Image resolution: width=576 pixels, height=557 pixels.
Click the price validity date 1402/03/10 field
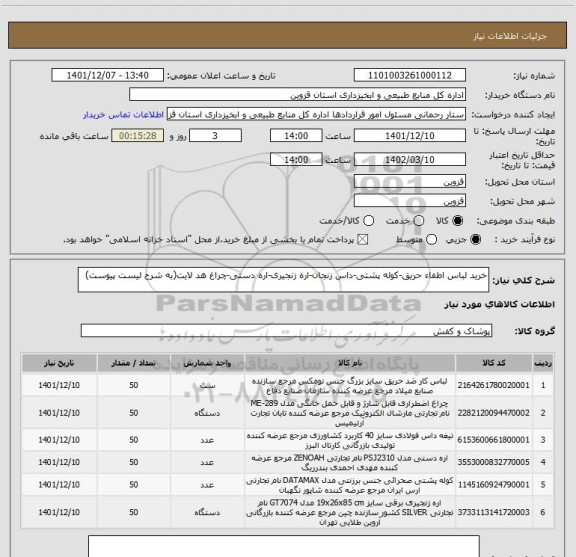coord(410,159)
